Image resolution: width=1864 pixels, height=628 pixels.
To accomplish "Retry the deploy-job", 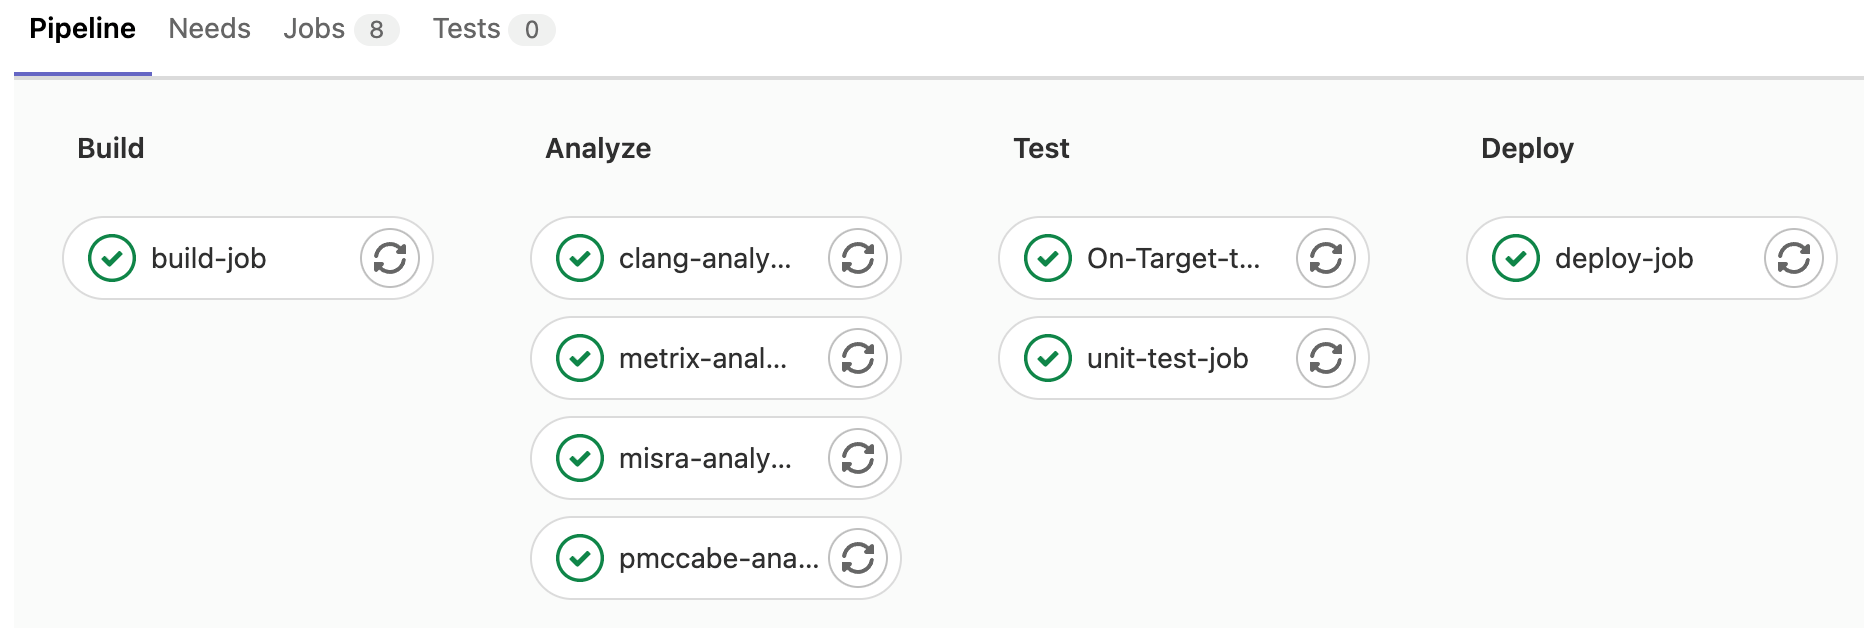I will 1794,258.
